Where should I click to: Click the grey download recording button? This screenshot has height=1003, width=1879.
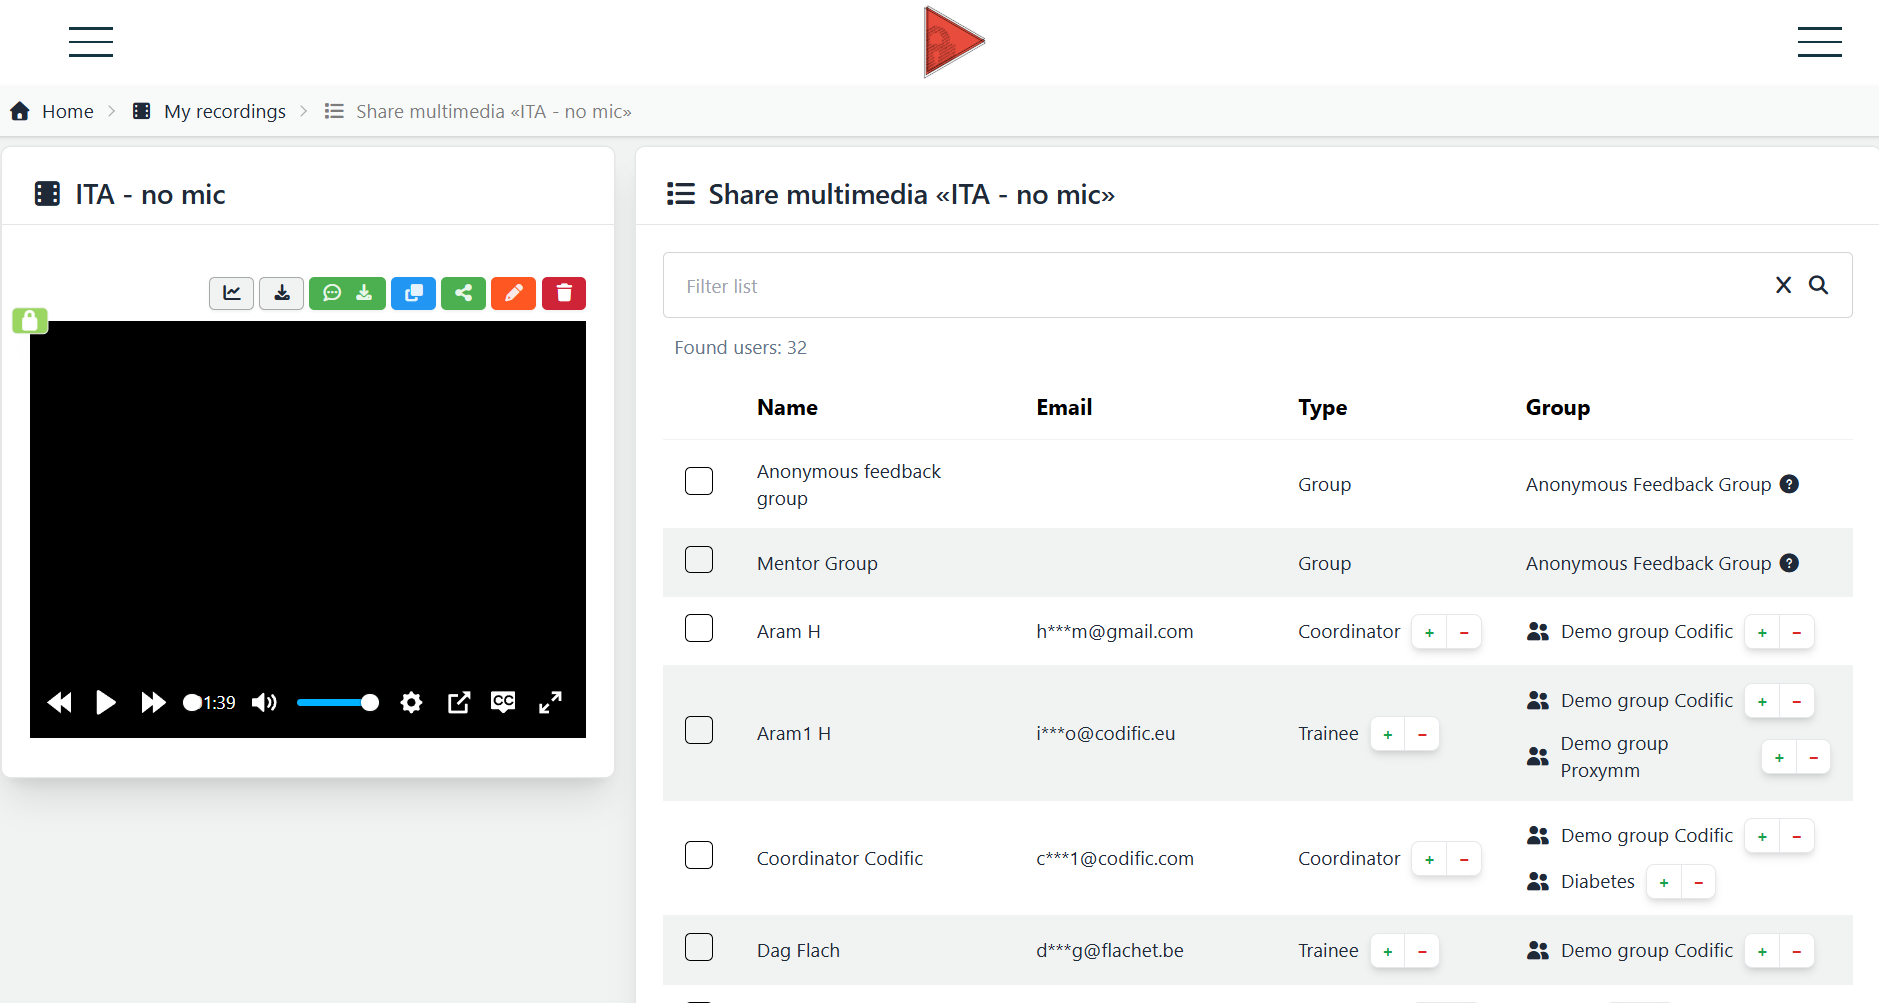pyautogui.click(x=282, y=293)
